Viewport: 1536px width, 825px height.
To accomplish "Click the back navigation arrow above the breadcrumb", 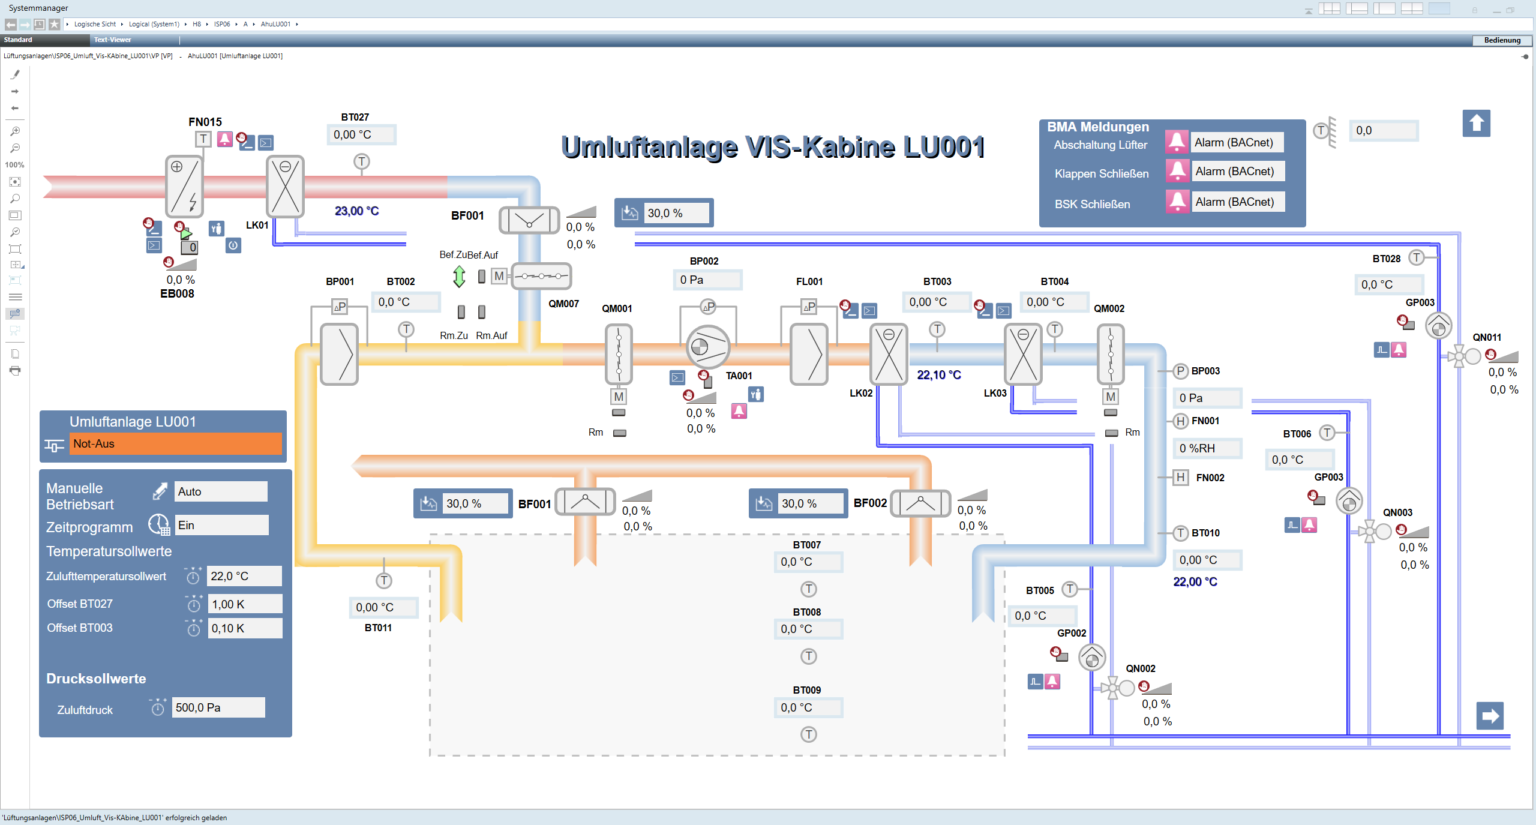I will [x=11, y=24].
